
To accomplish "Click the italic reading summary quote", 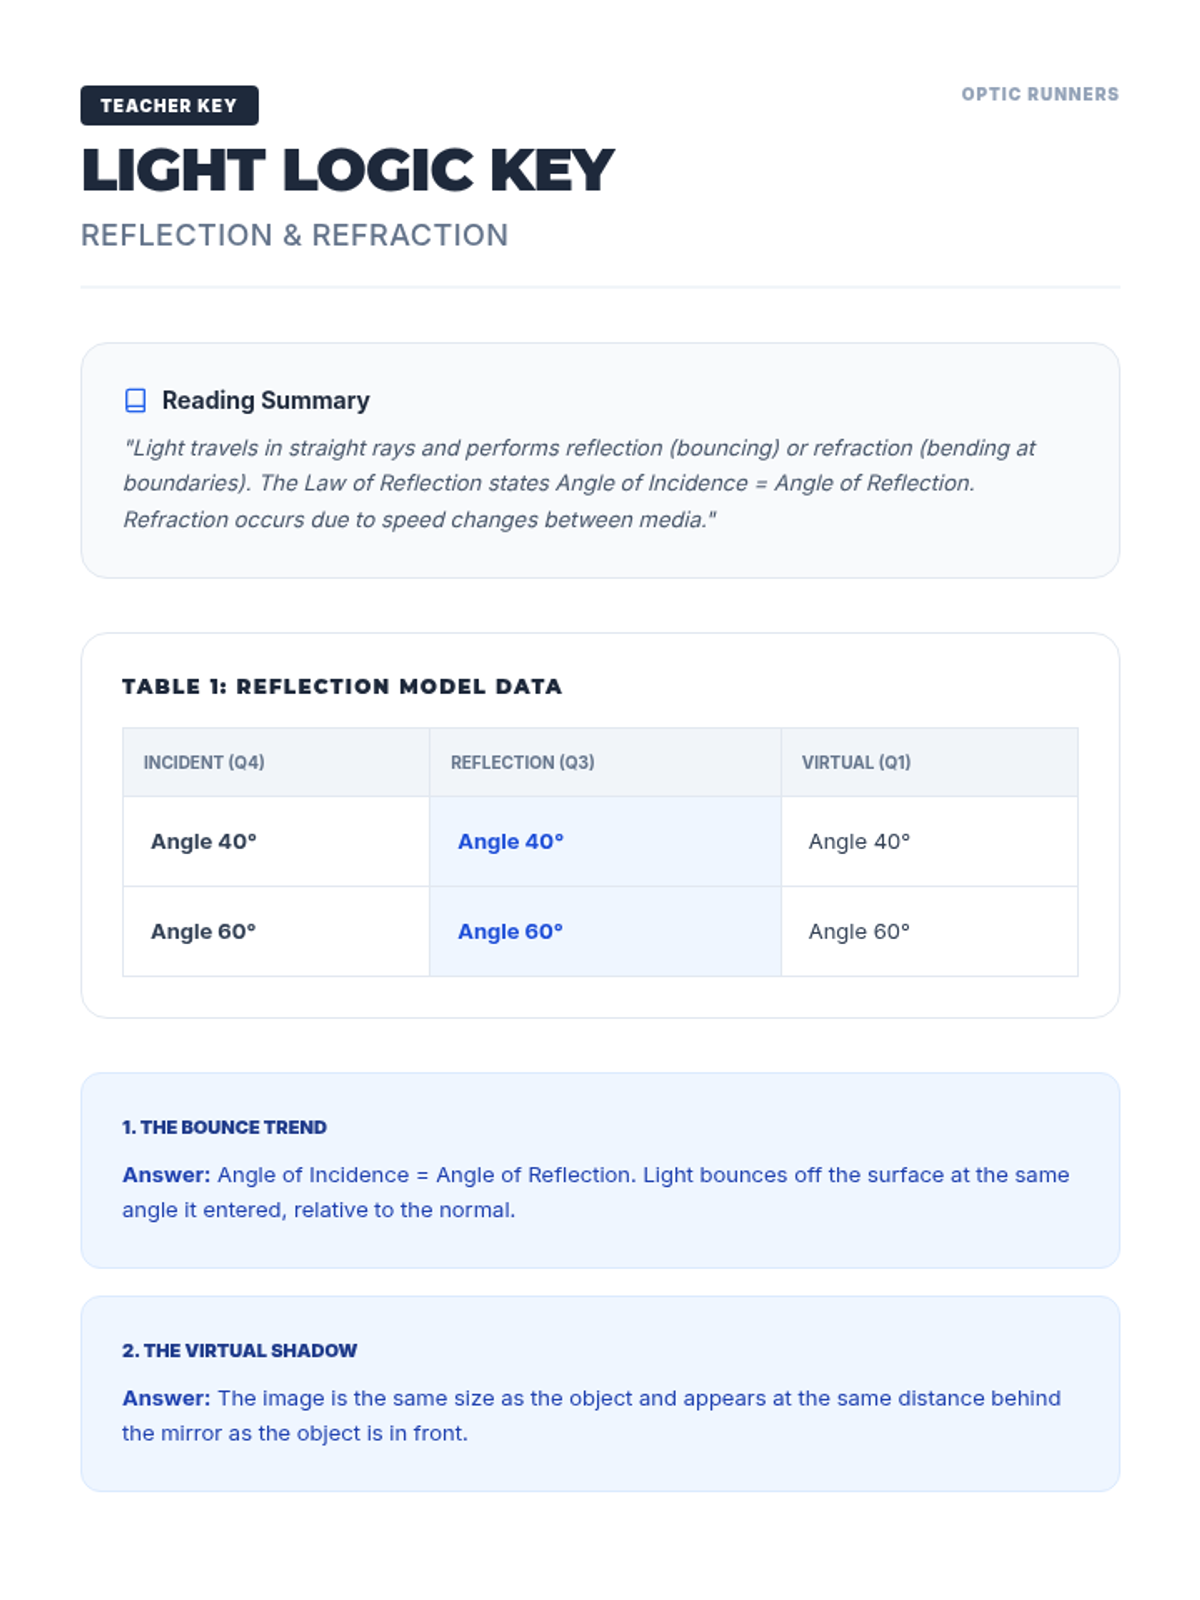I will [x=580, y=484].
